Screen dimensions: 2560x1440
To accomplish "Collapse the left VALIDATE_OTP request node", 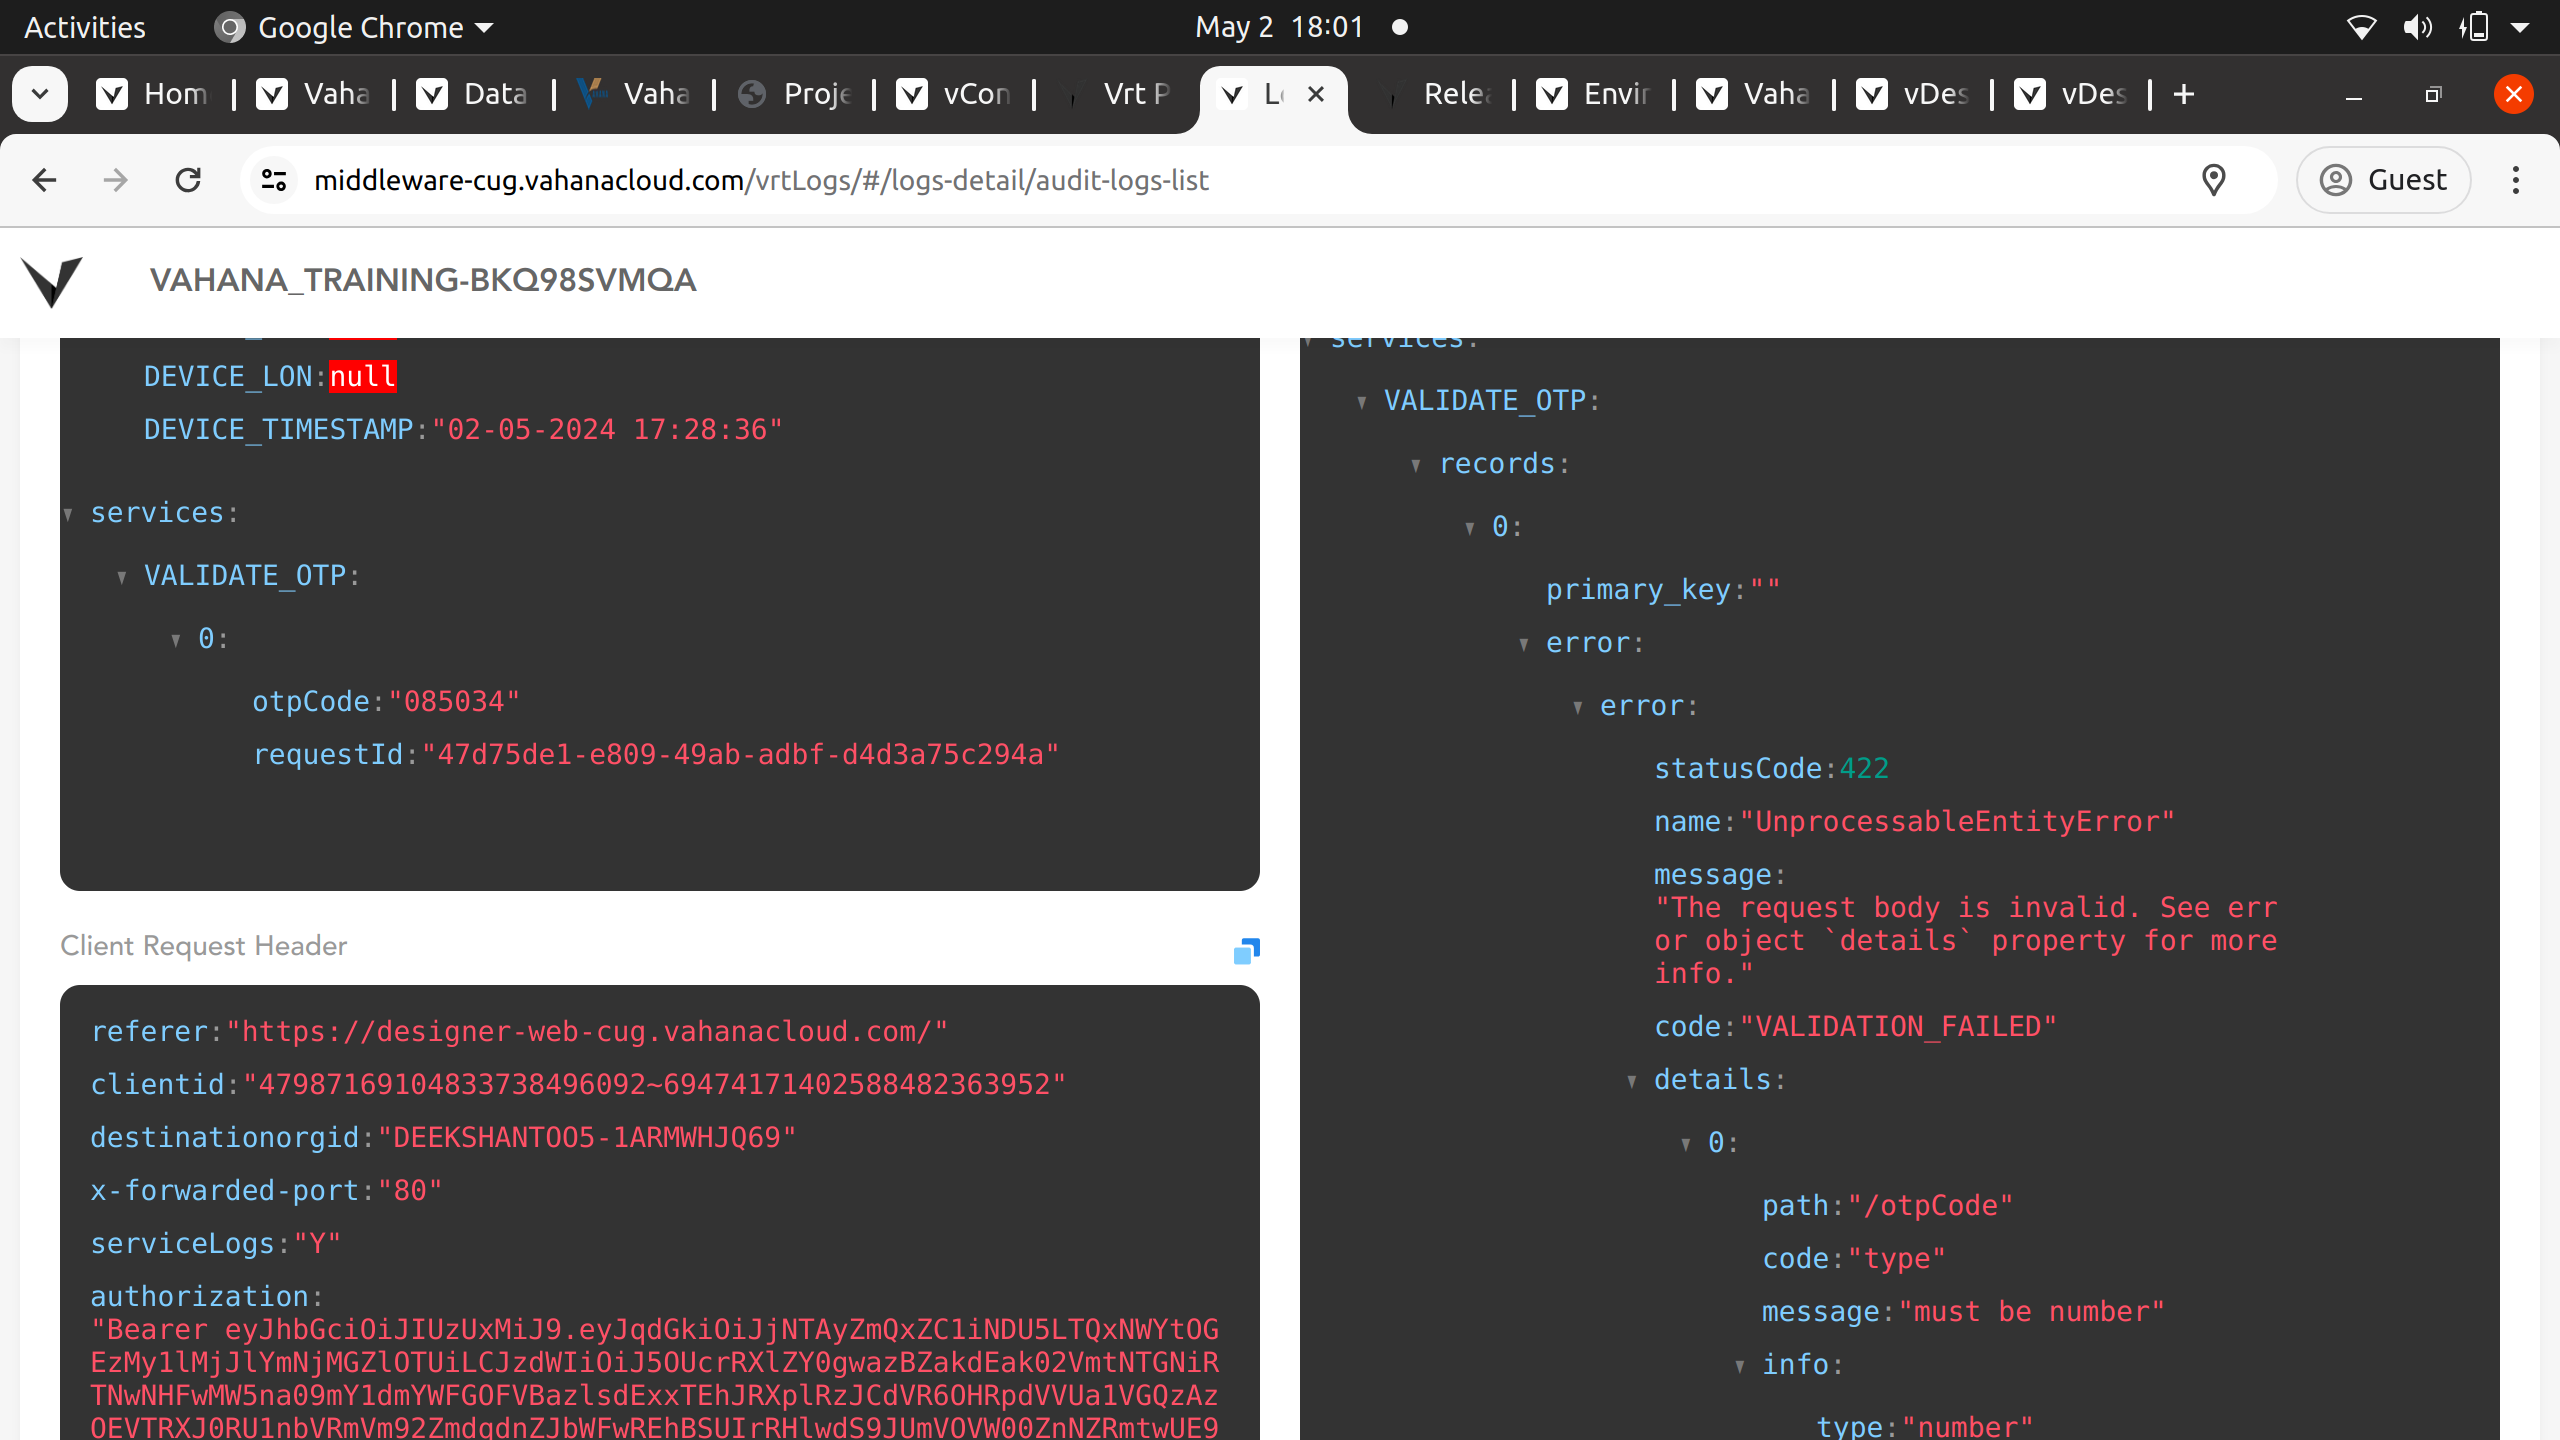I will [x=122, y=577].
